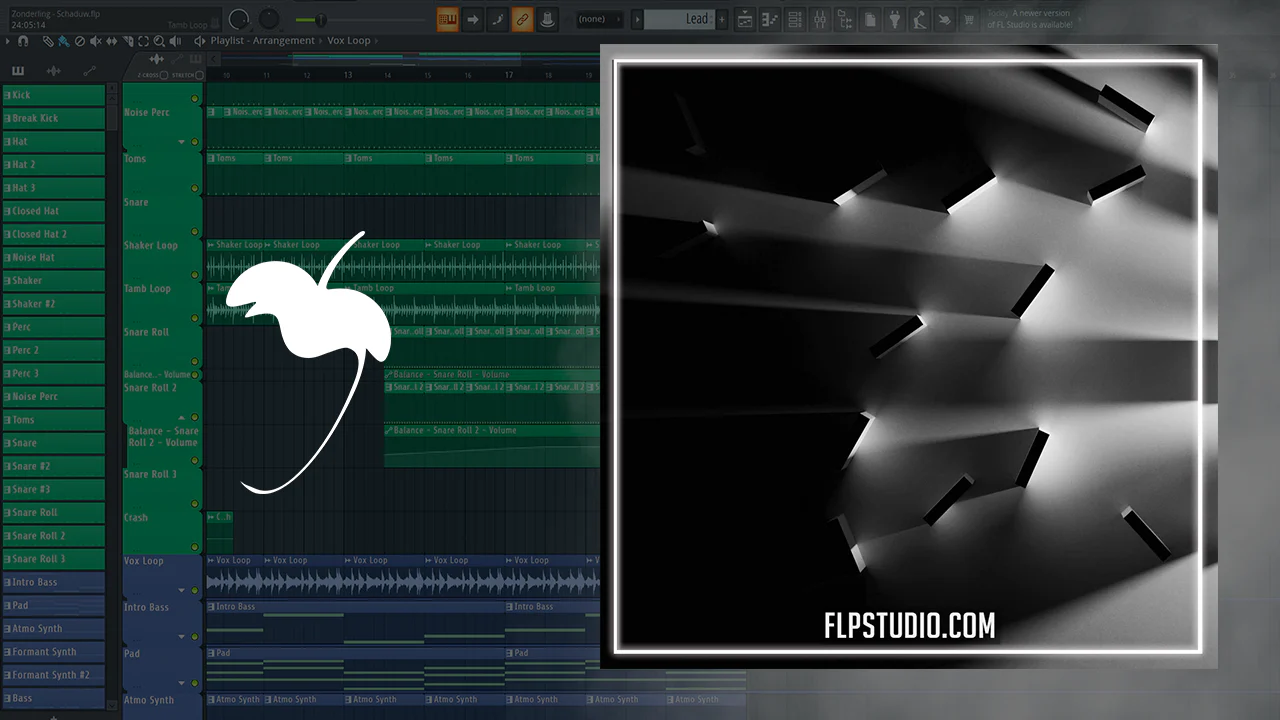Adjust the green tempo/pitch slider handle
Screen dimensions: 1280x720
(x=321, y=19)
